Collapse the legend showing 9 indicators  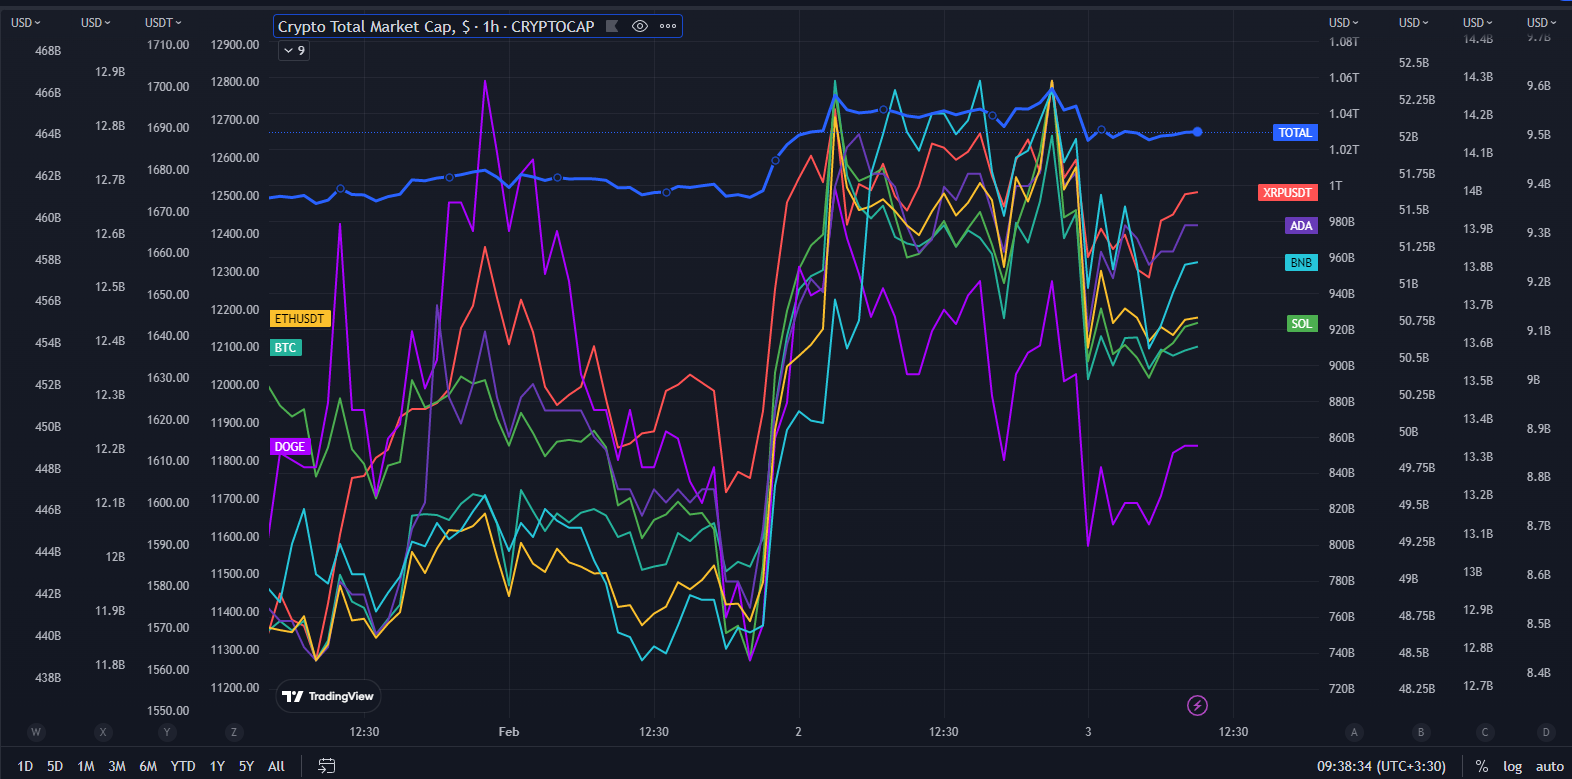(x=294, y=50)
